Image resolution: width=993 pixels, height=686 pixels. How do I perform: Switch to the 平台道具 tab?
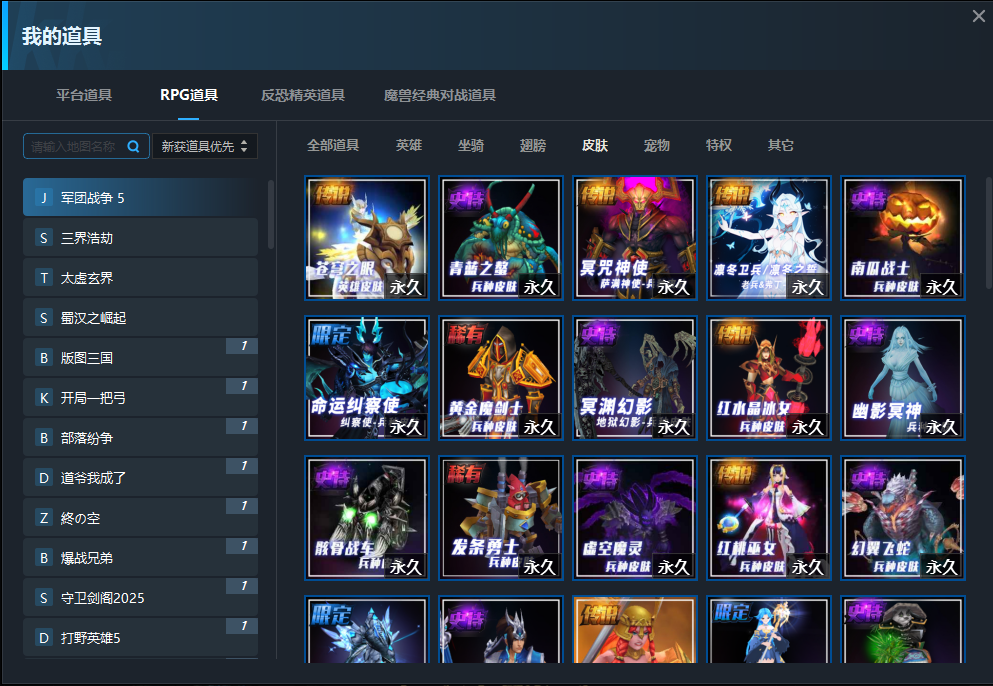[84, 95]
